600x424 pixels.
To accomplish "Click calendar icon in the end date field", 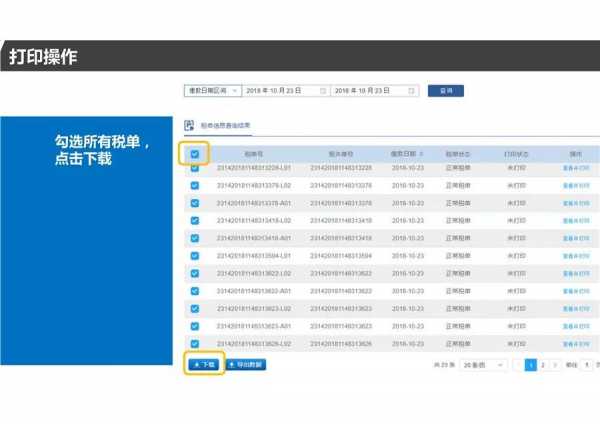I will coord(412,90).
